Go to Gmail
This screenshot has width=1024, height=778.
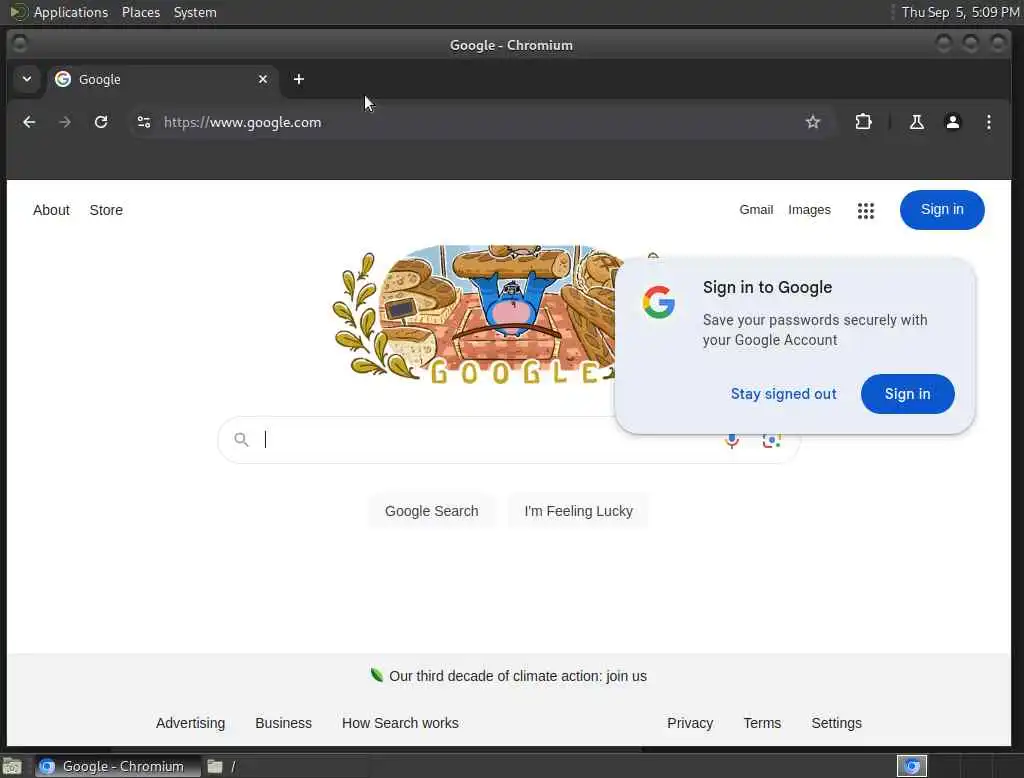(756, 210)
